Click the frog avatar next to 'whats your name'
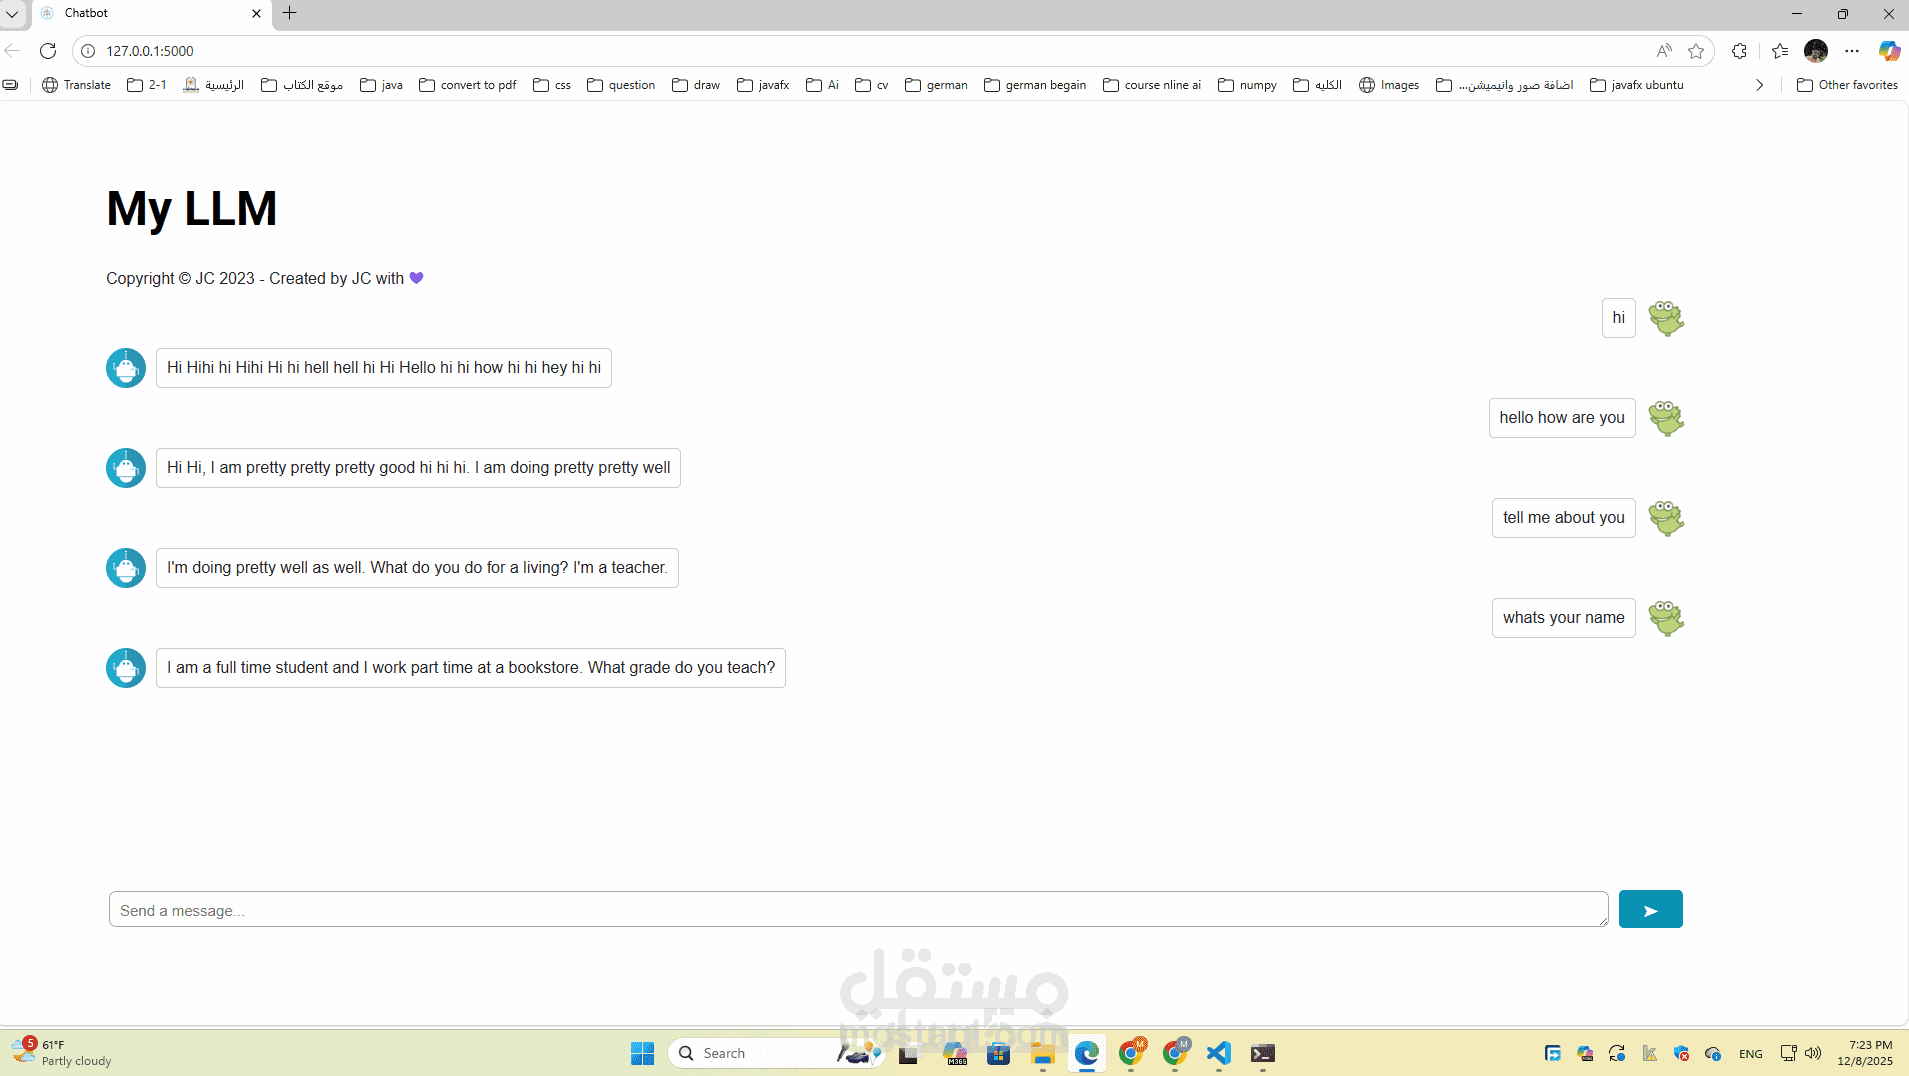 click(1666, 618)
